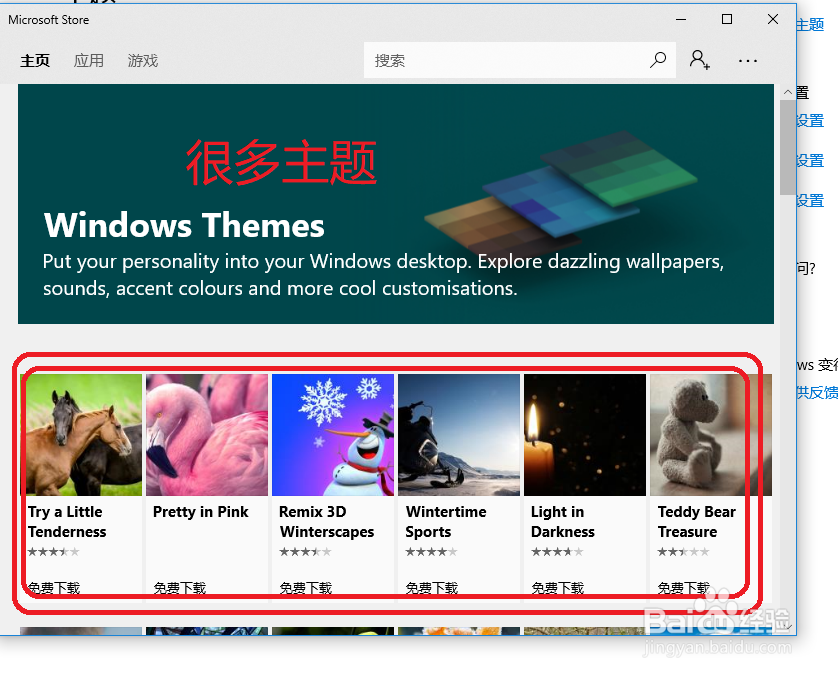This screenshot has width=838, height=676.
Task: Click the star rating of Wintertime Sports
Action: coord(431,552)
